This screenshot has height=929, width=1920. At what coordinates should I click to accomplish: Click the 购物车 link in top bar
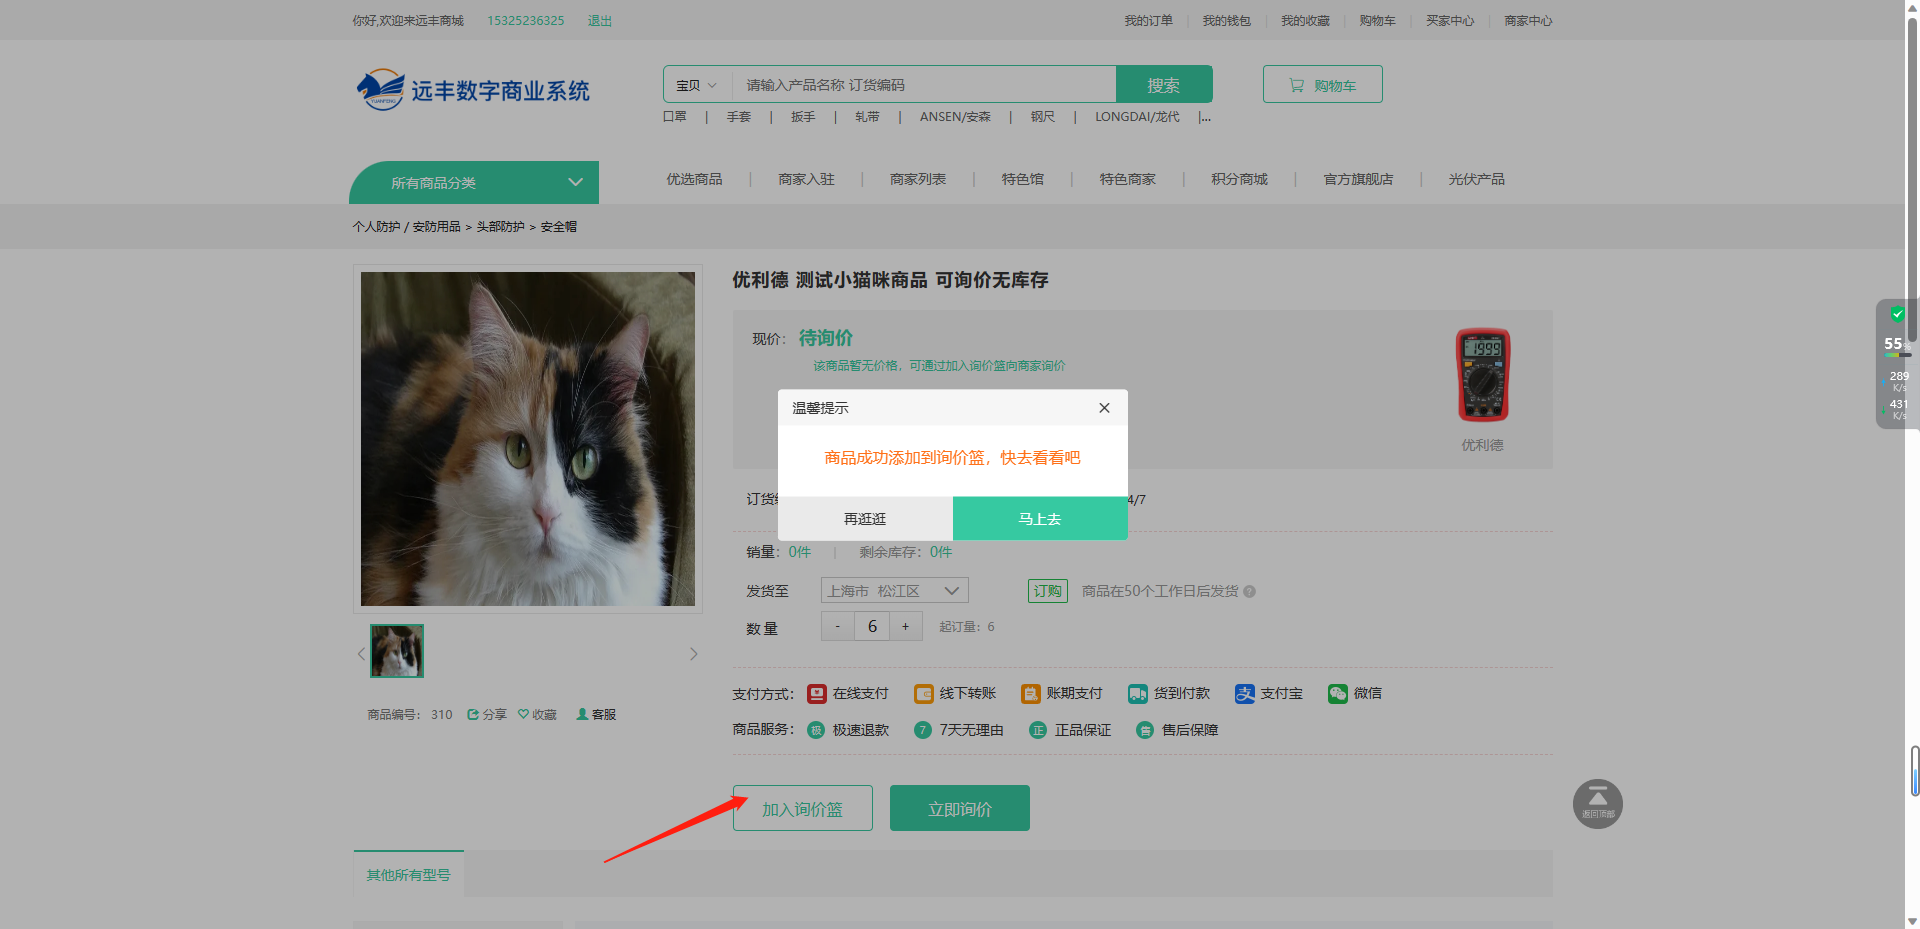(1377, 21)
